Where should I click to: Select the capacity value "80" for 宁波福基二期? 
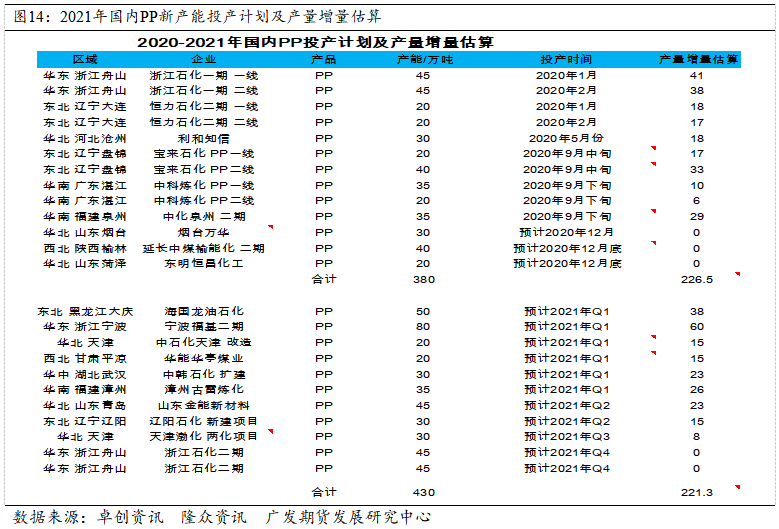tap(423, 326)
